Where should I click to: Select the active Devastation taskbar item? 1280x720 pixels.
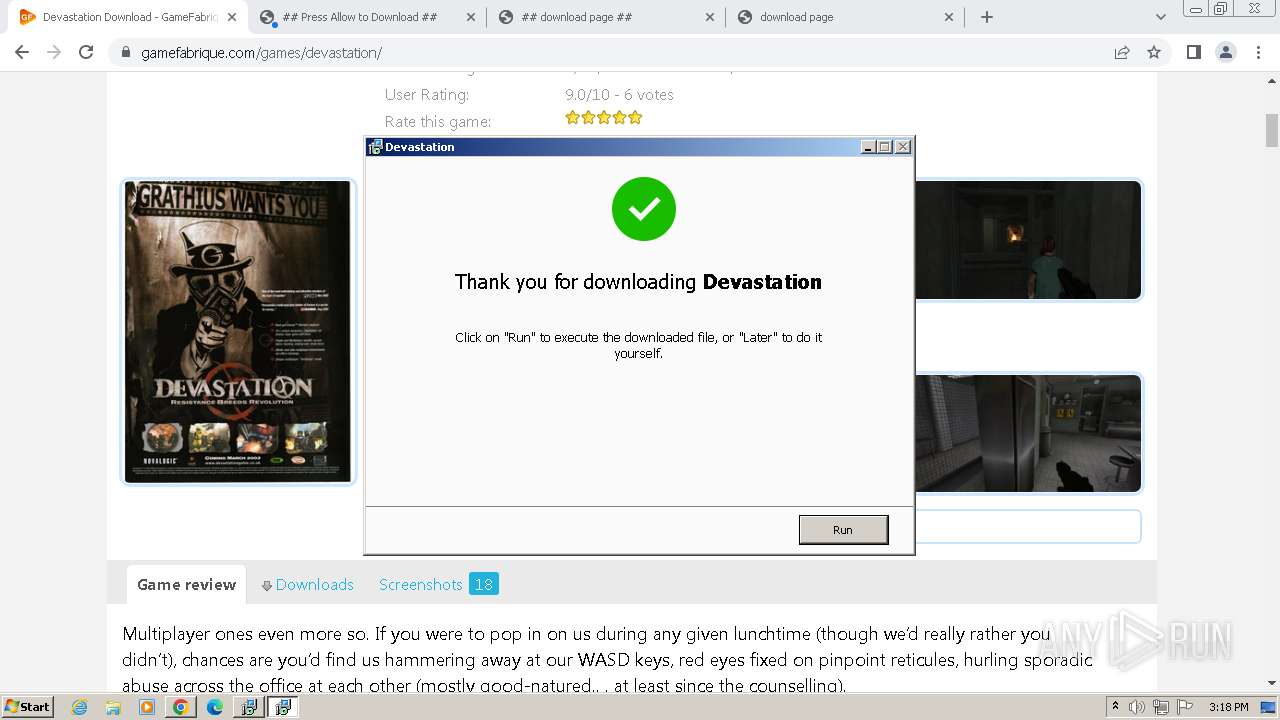[x=283, y=707]
